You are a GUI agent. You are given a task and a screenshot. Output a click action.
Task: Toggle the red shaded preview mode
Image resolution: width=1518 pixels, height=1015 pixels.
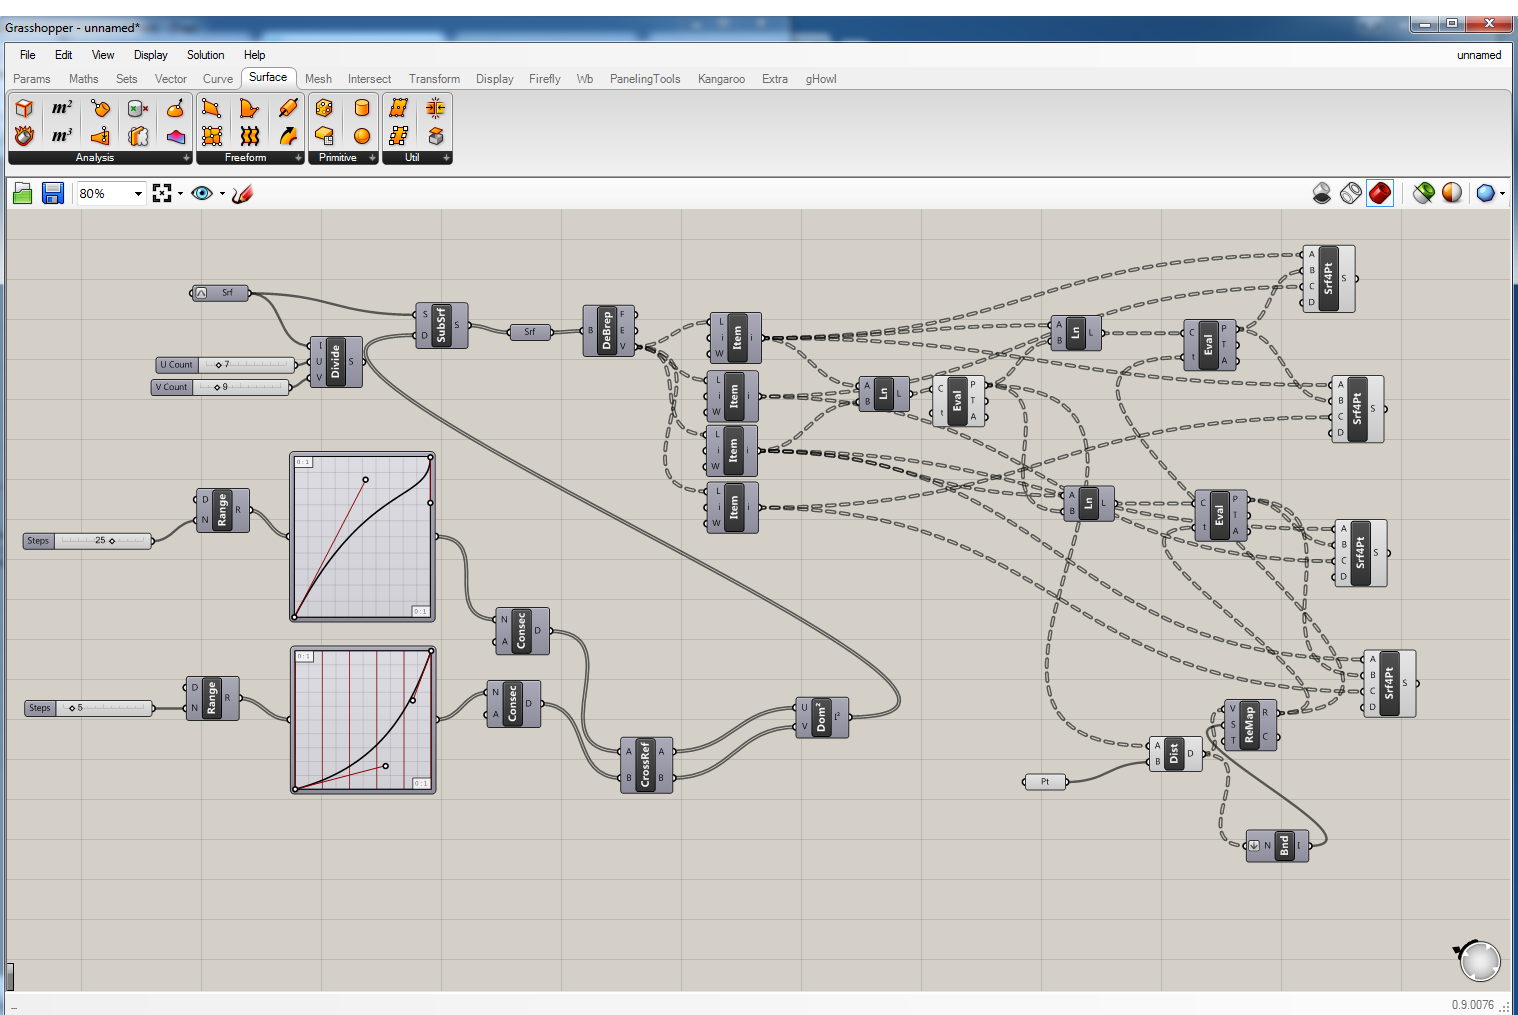(1380, 193)
